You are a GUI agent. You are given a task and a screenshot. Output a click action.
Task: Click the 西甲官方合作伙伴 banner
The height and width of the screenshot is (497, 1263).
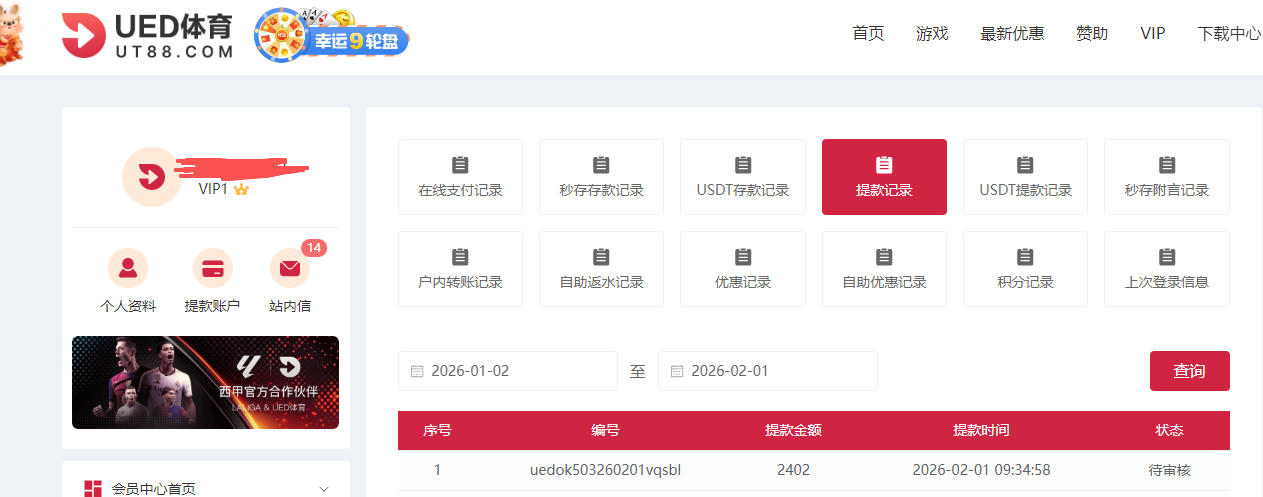(205, 382)
